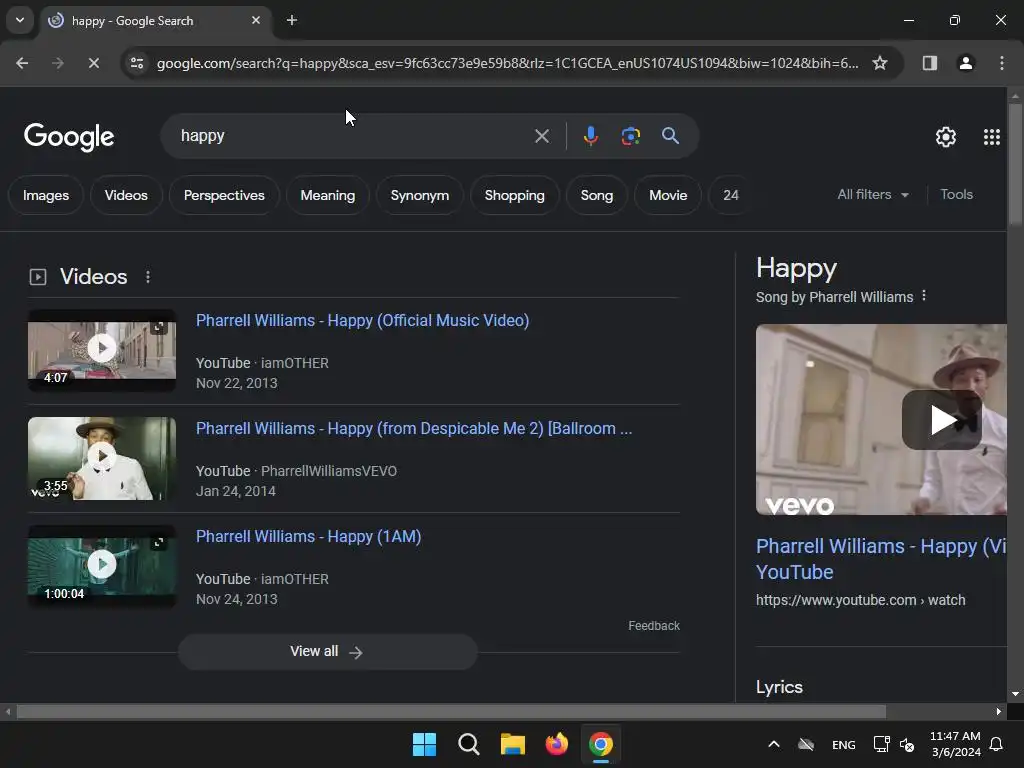Stop loading the page
This screenshot has height=768, width=1024.
93,63
